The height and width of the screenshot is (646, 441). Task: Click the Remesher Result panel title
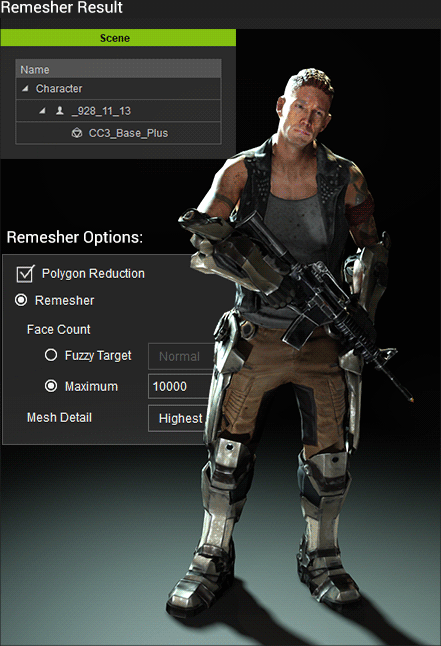61,7
